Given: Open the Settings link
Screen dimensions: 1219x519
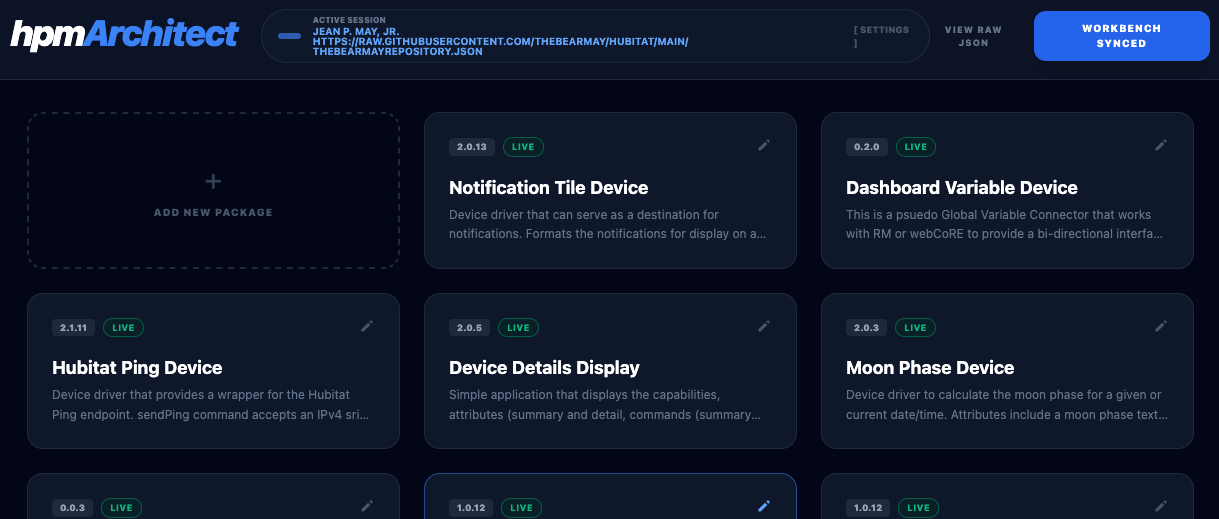Looking at the screenshot, I should click(881, 36).
